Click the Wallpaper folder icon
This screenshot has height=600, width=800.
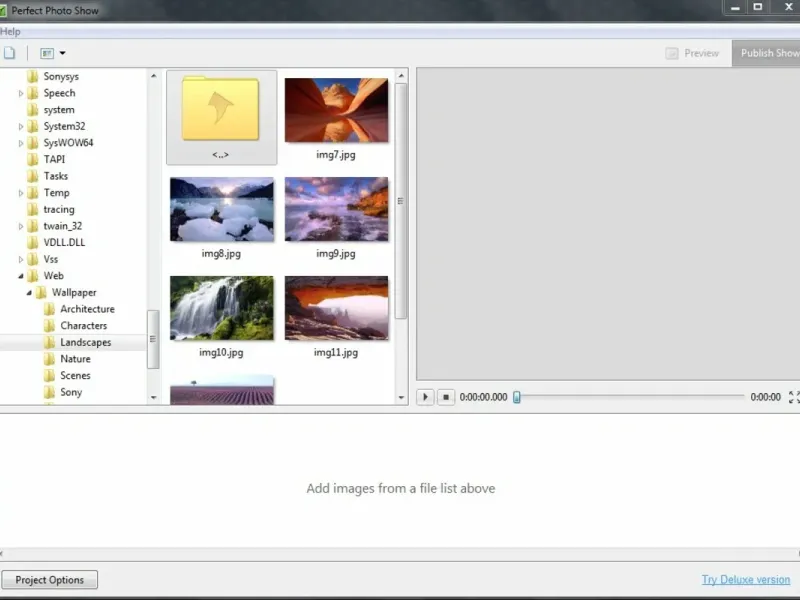[x=41, y=292]
